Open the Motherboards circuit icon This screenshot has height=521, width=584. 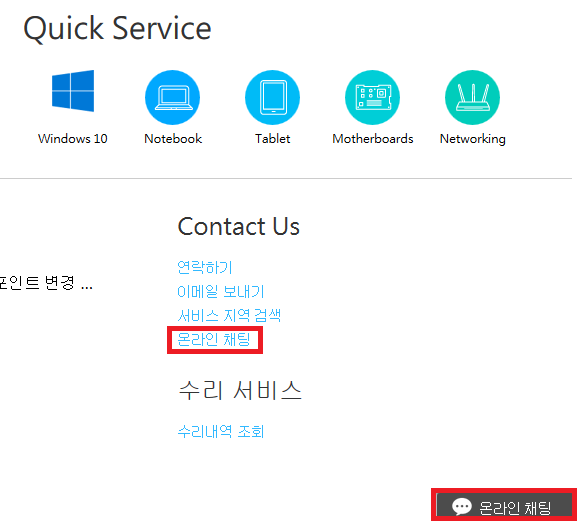click(x=372, y=98)
